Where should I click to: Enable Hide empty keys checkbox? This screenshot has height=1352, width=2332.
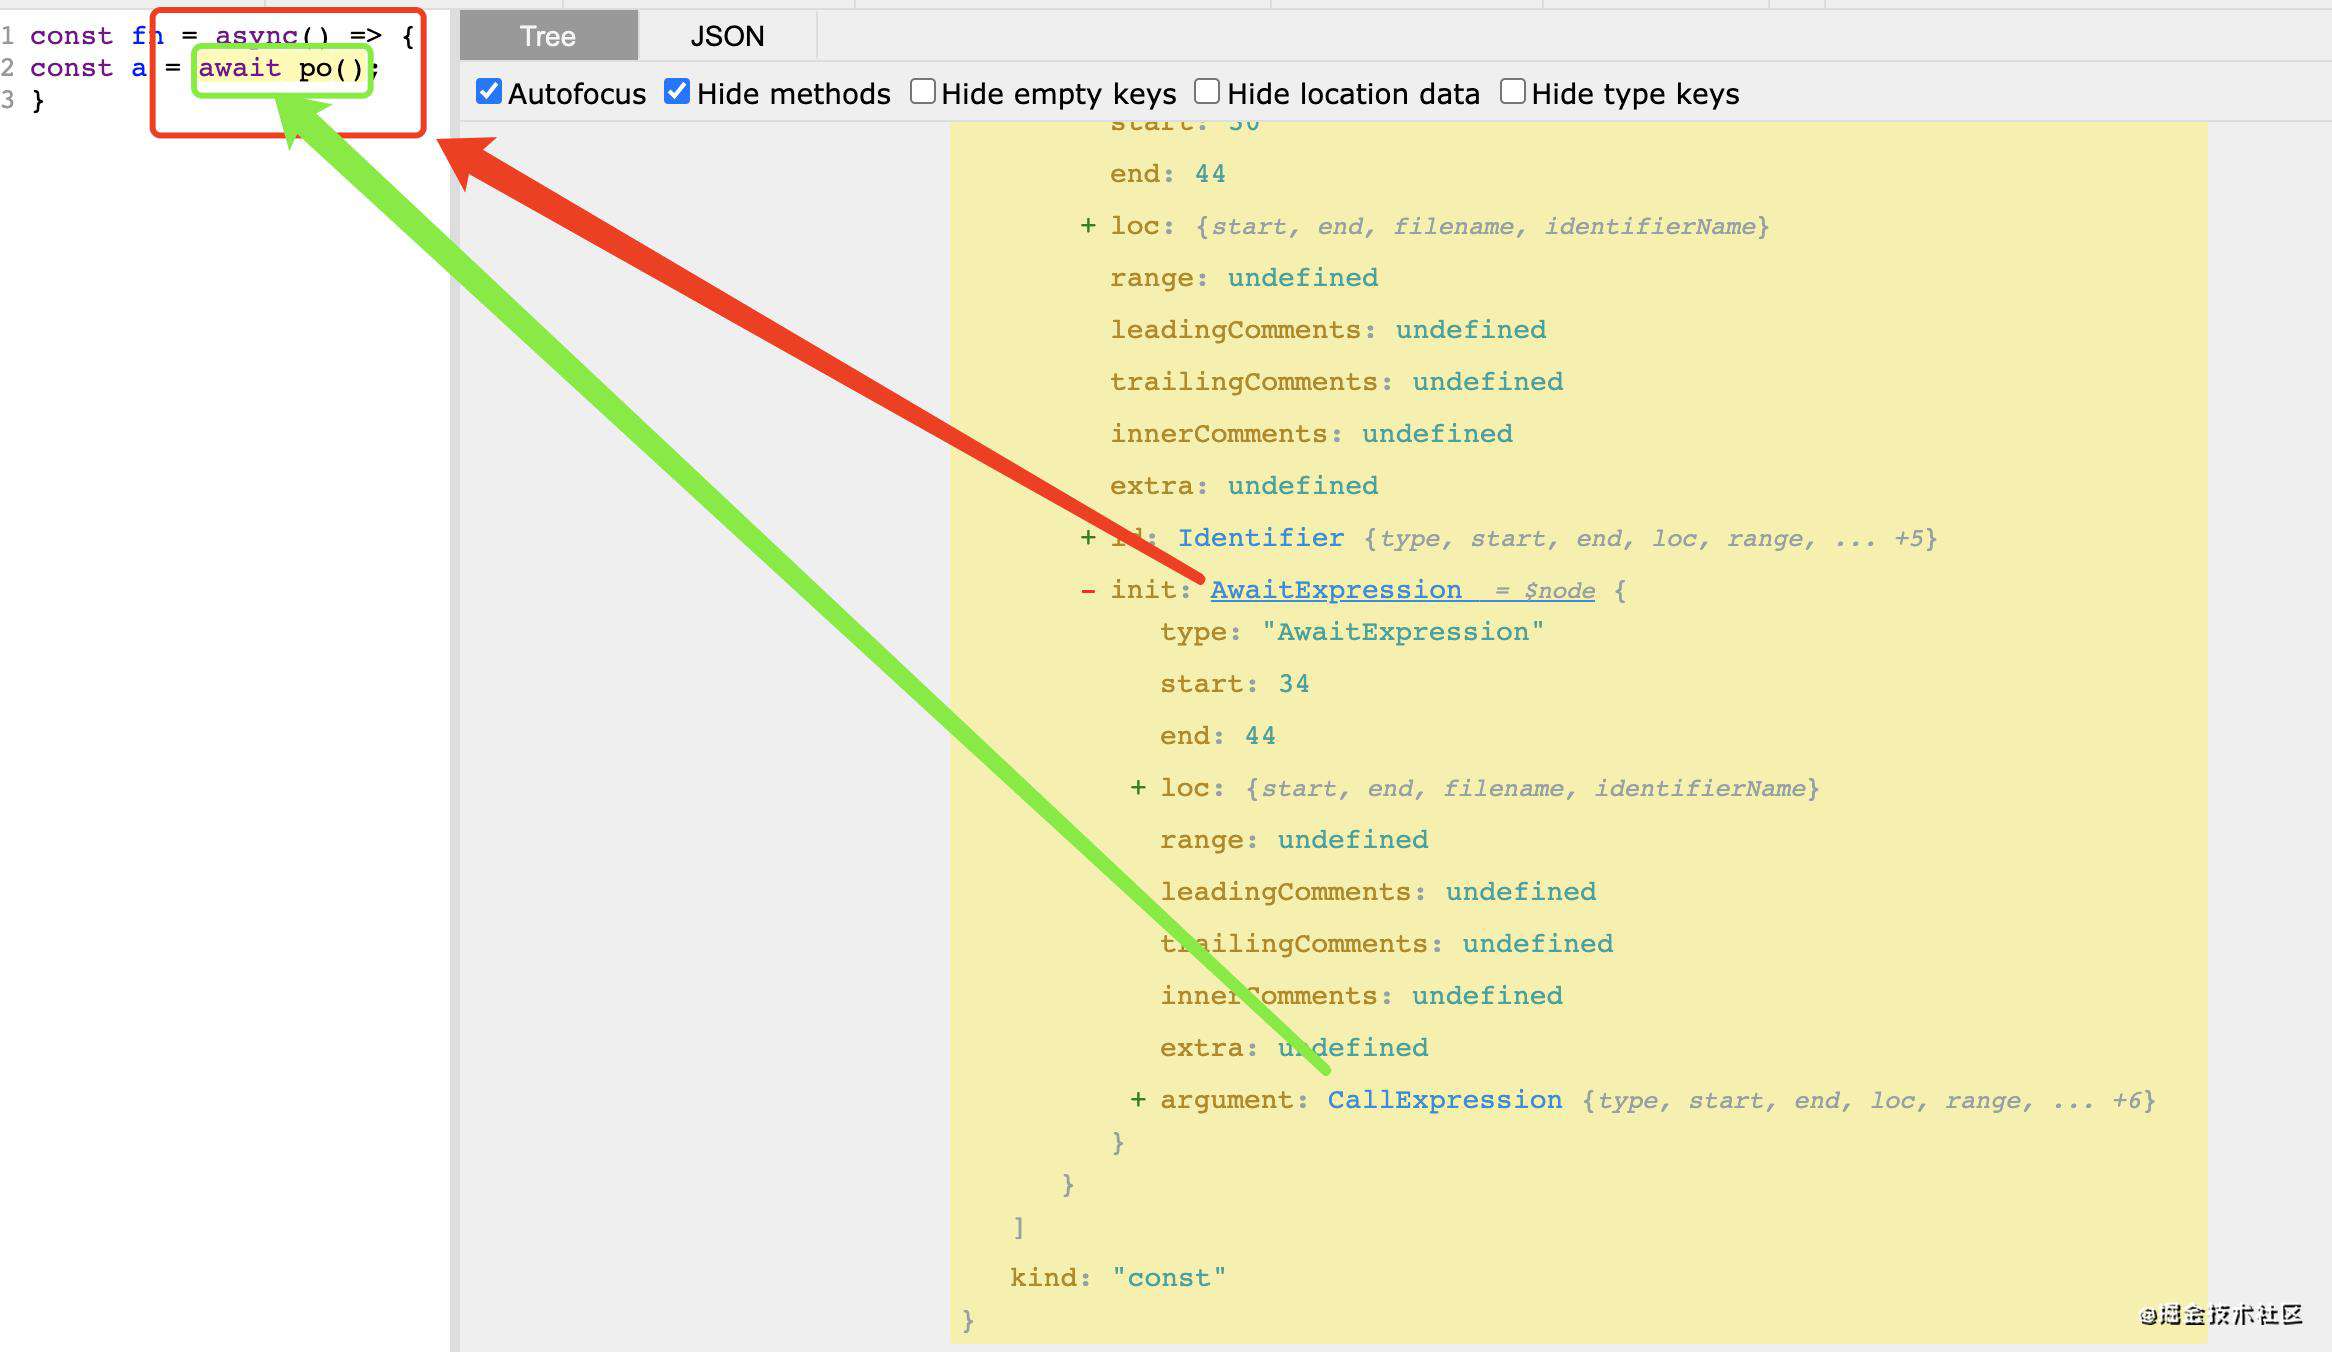pyautogui.click(x=922, y=92)
